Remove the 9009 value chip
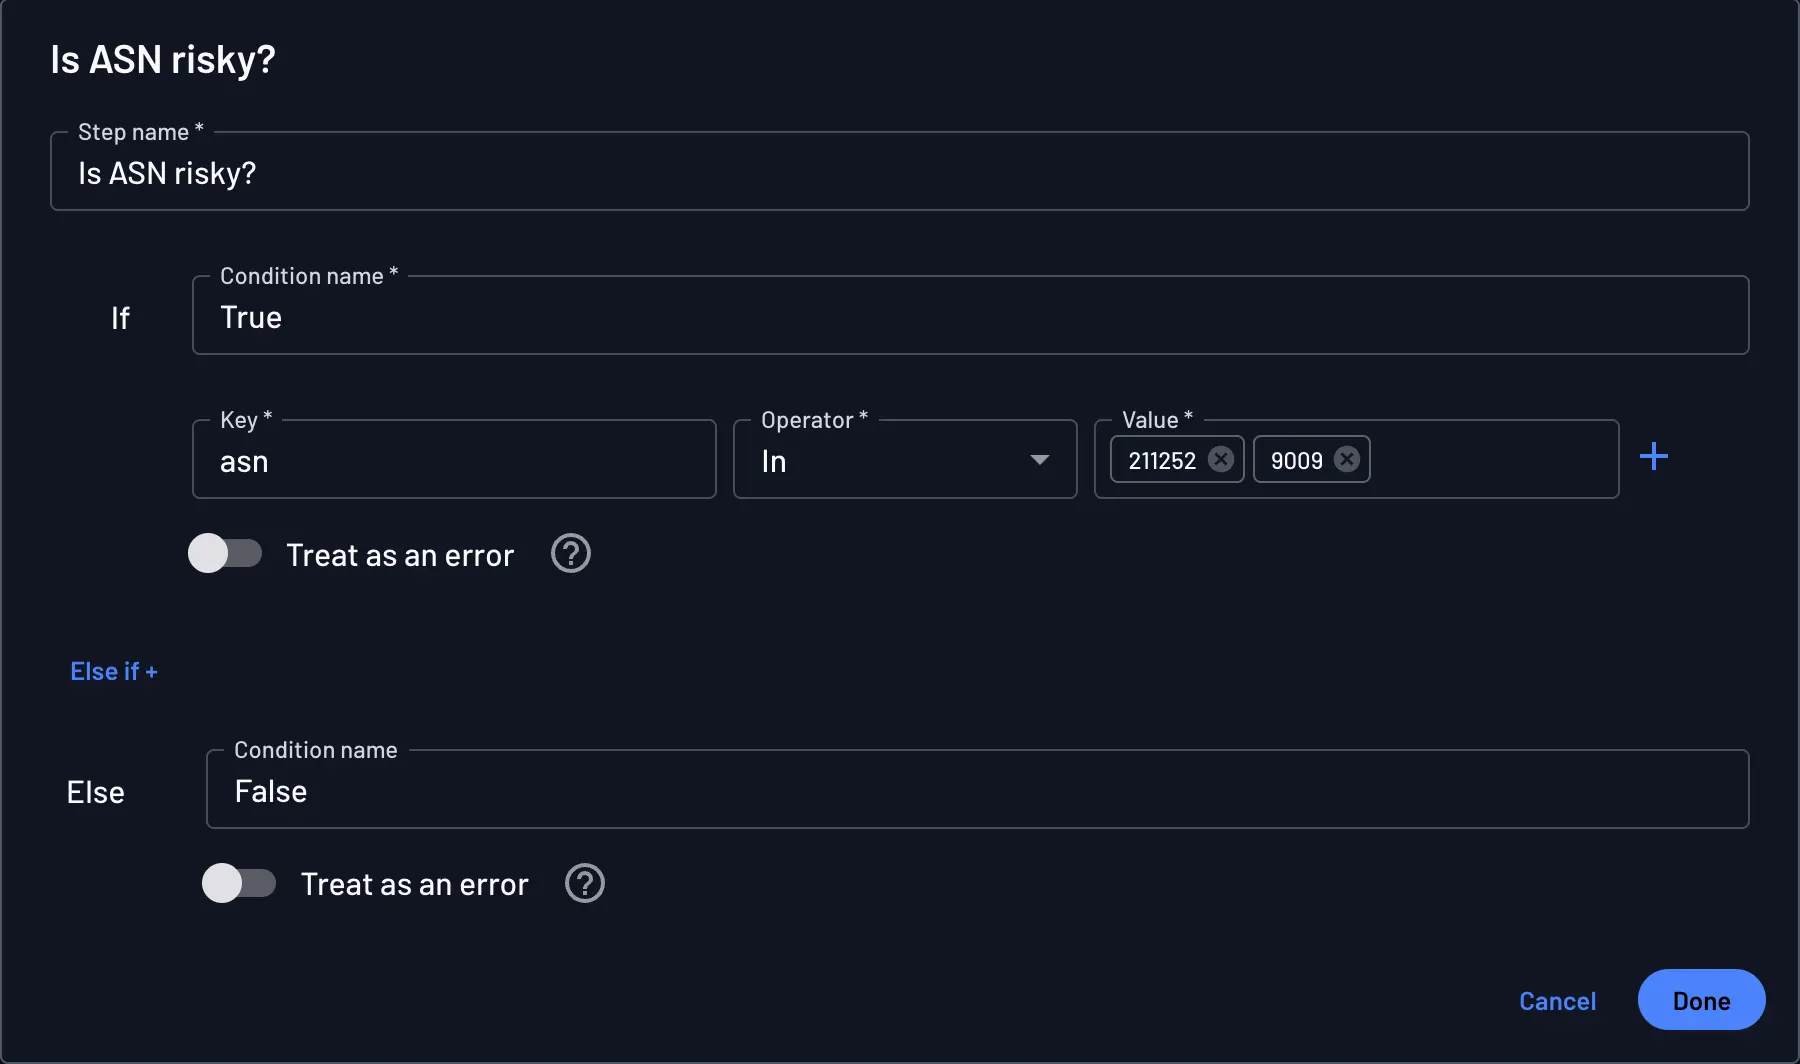The width and height of the screenshot is (1800, 1064). click(x=1347, y=459)
